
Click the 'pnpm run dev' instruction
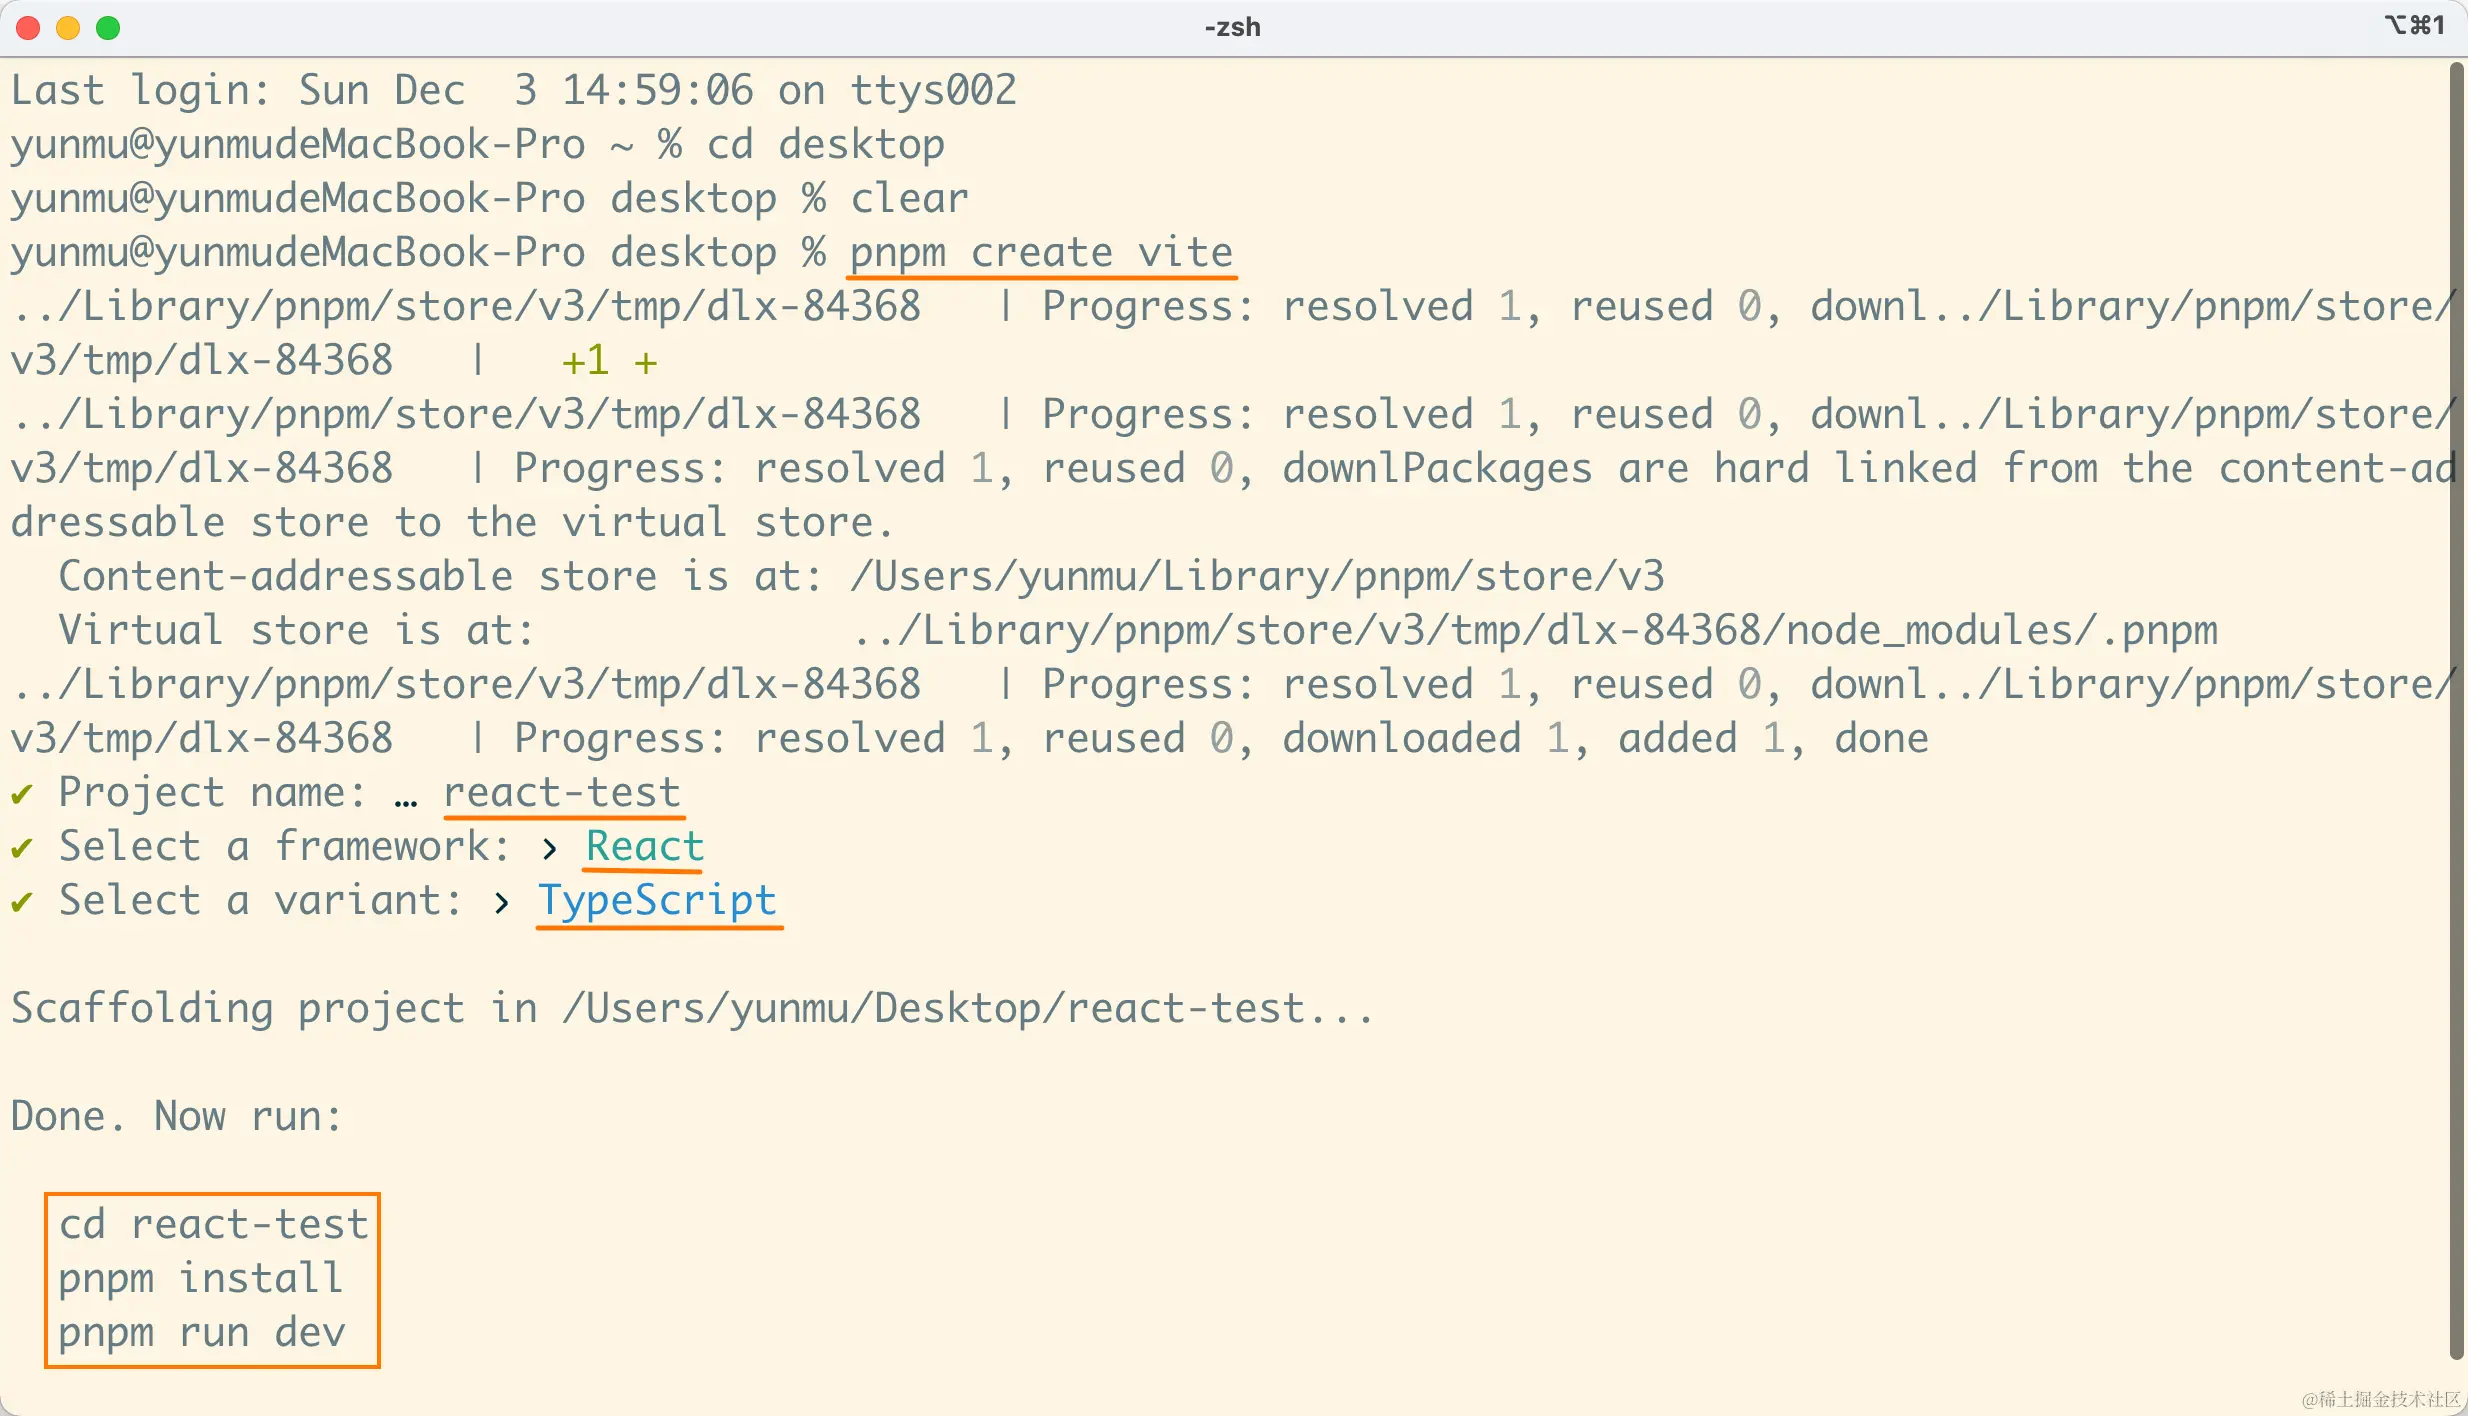point(202,1333)
